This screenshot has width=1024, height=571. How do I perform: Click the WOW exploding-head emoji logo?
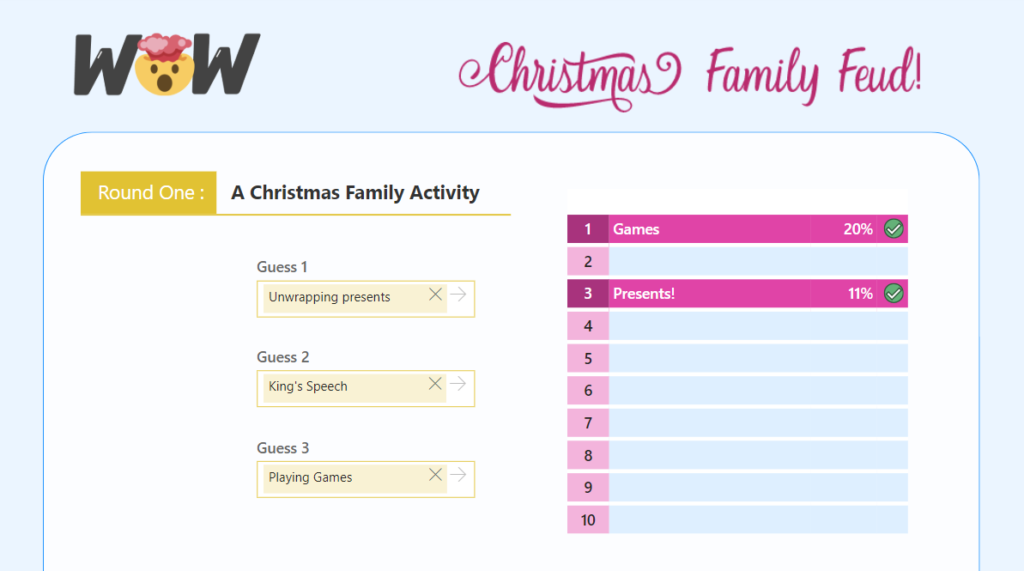[x=166, y=65]
